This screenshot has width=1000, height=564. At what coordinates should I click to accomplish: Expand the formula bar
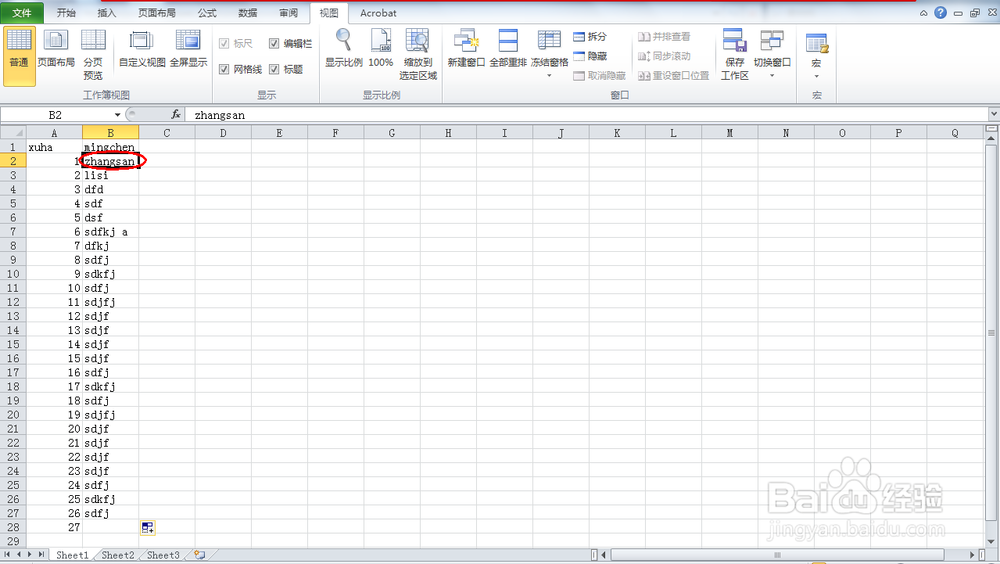point(994,114)
